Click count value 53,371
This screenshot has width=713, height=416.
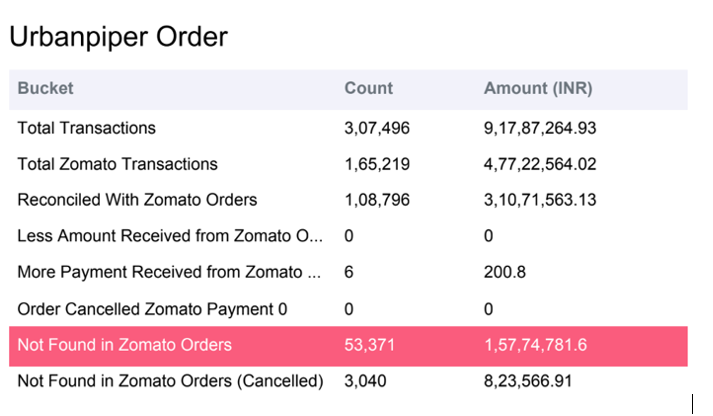[369, 346]
